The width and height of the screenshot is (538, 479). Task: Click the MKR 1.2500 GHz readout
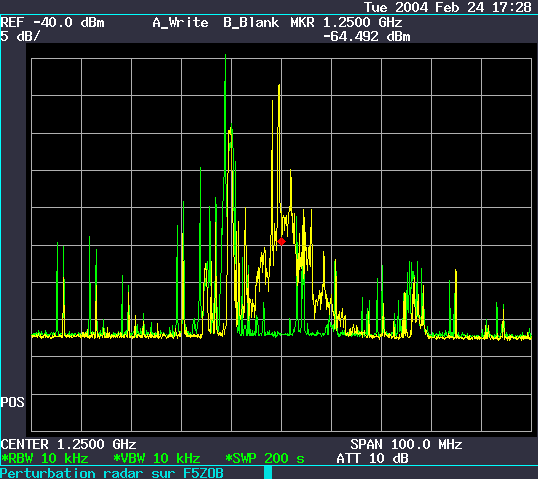tap(346, 23)
